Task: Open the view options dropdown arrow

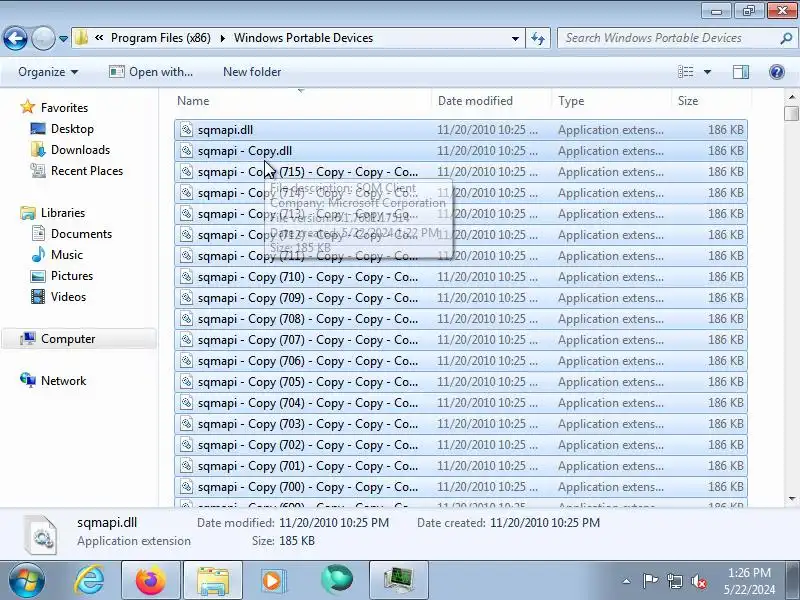Action: 707,72
